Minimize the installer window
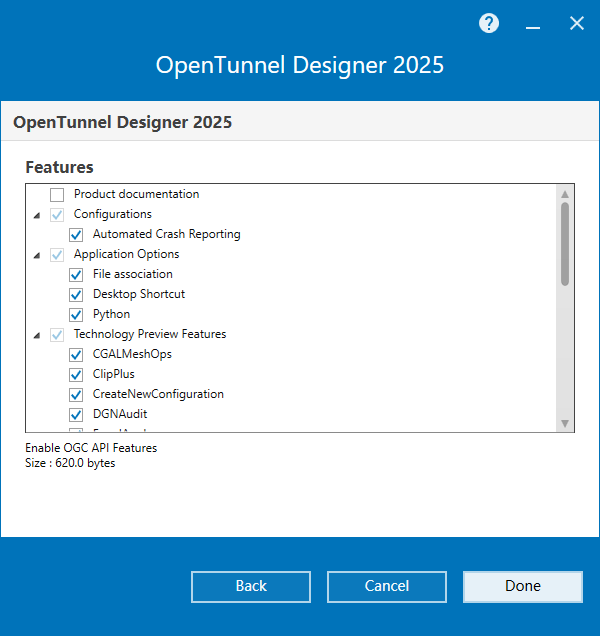This screenshot has width=600, height=636. point(533,27)
